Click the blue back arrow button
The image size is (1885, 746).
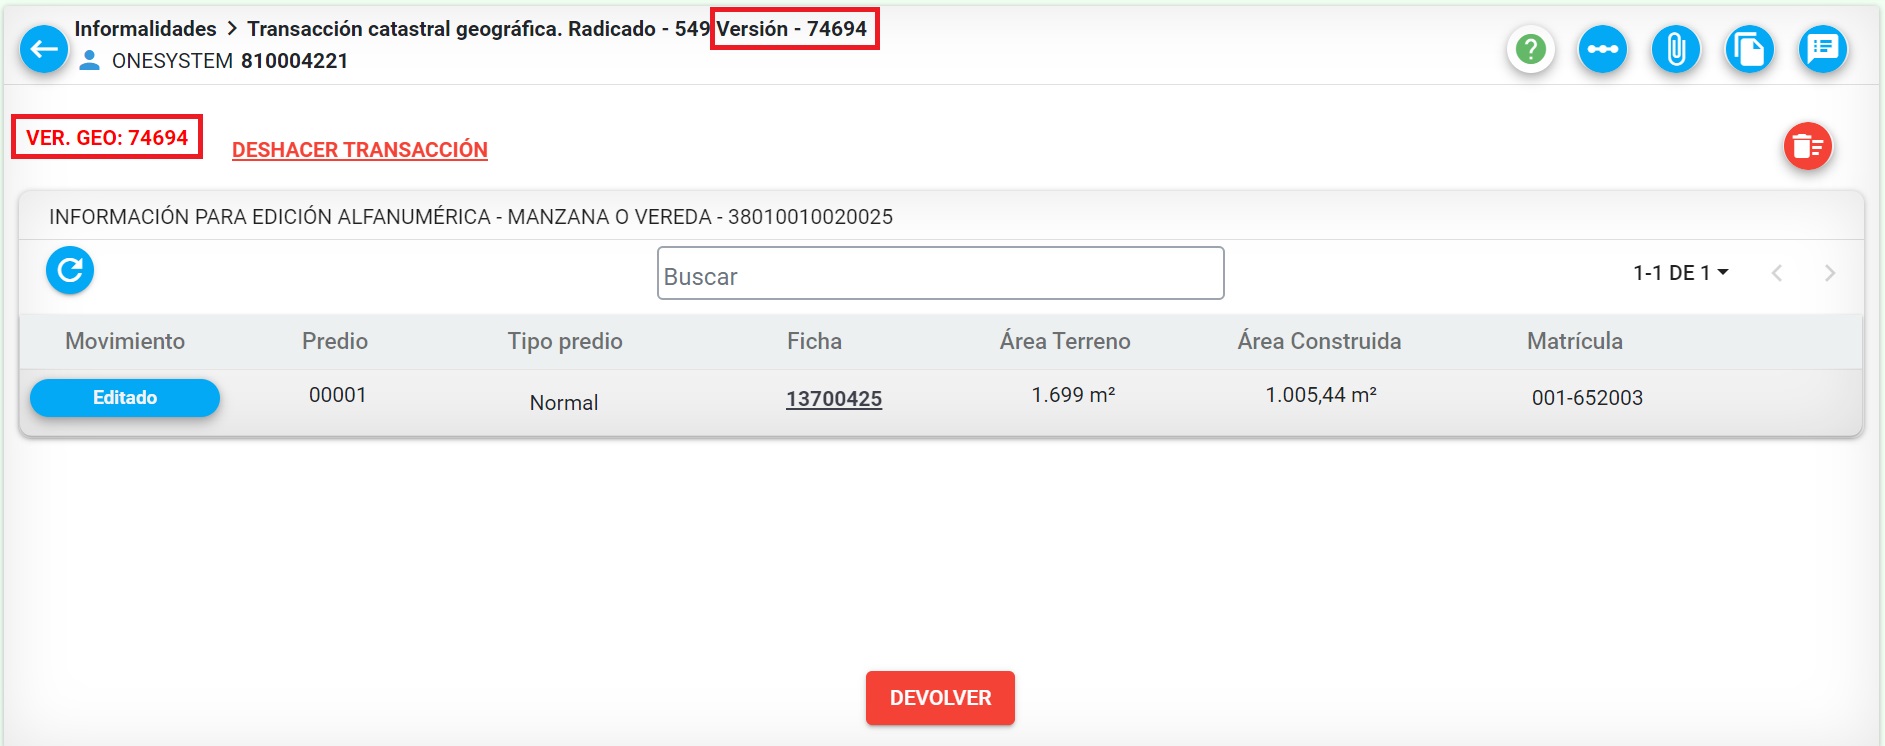[x=44, y=49]
